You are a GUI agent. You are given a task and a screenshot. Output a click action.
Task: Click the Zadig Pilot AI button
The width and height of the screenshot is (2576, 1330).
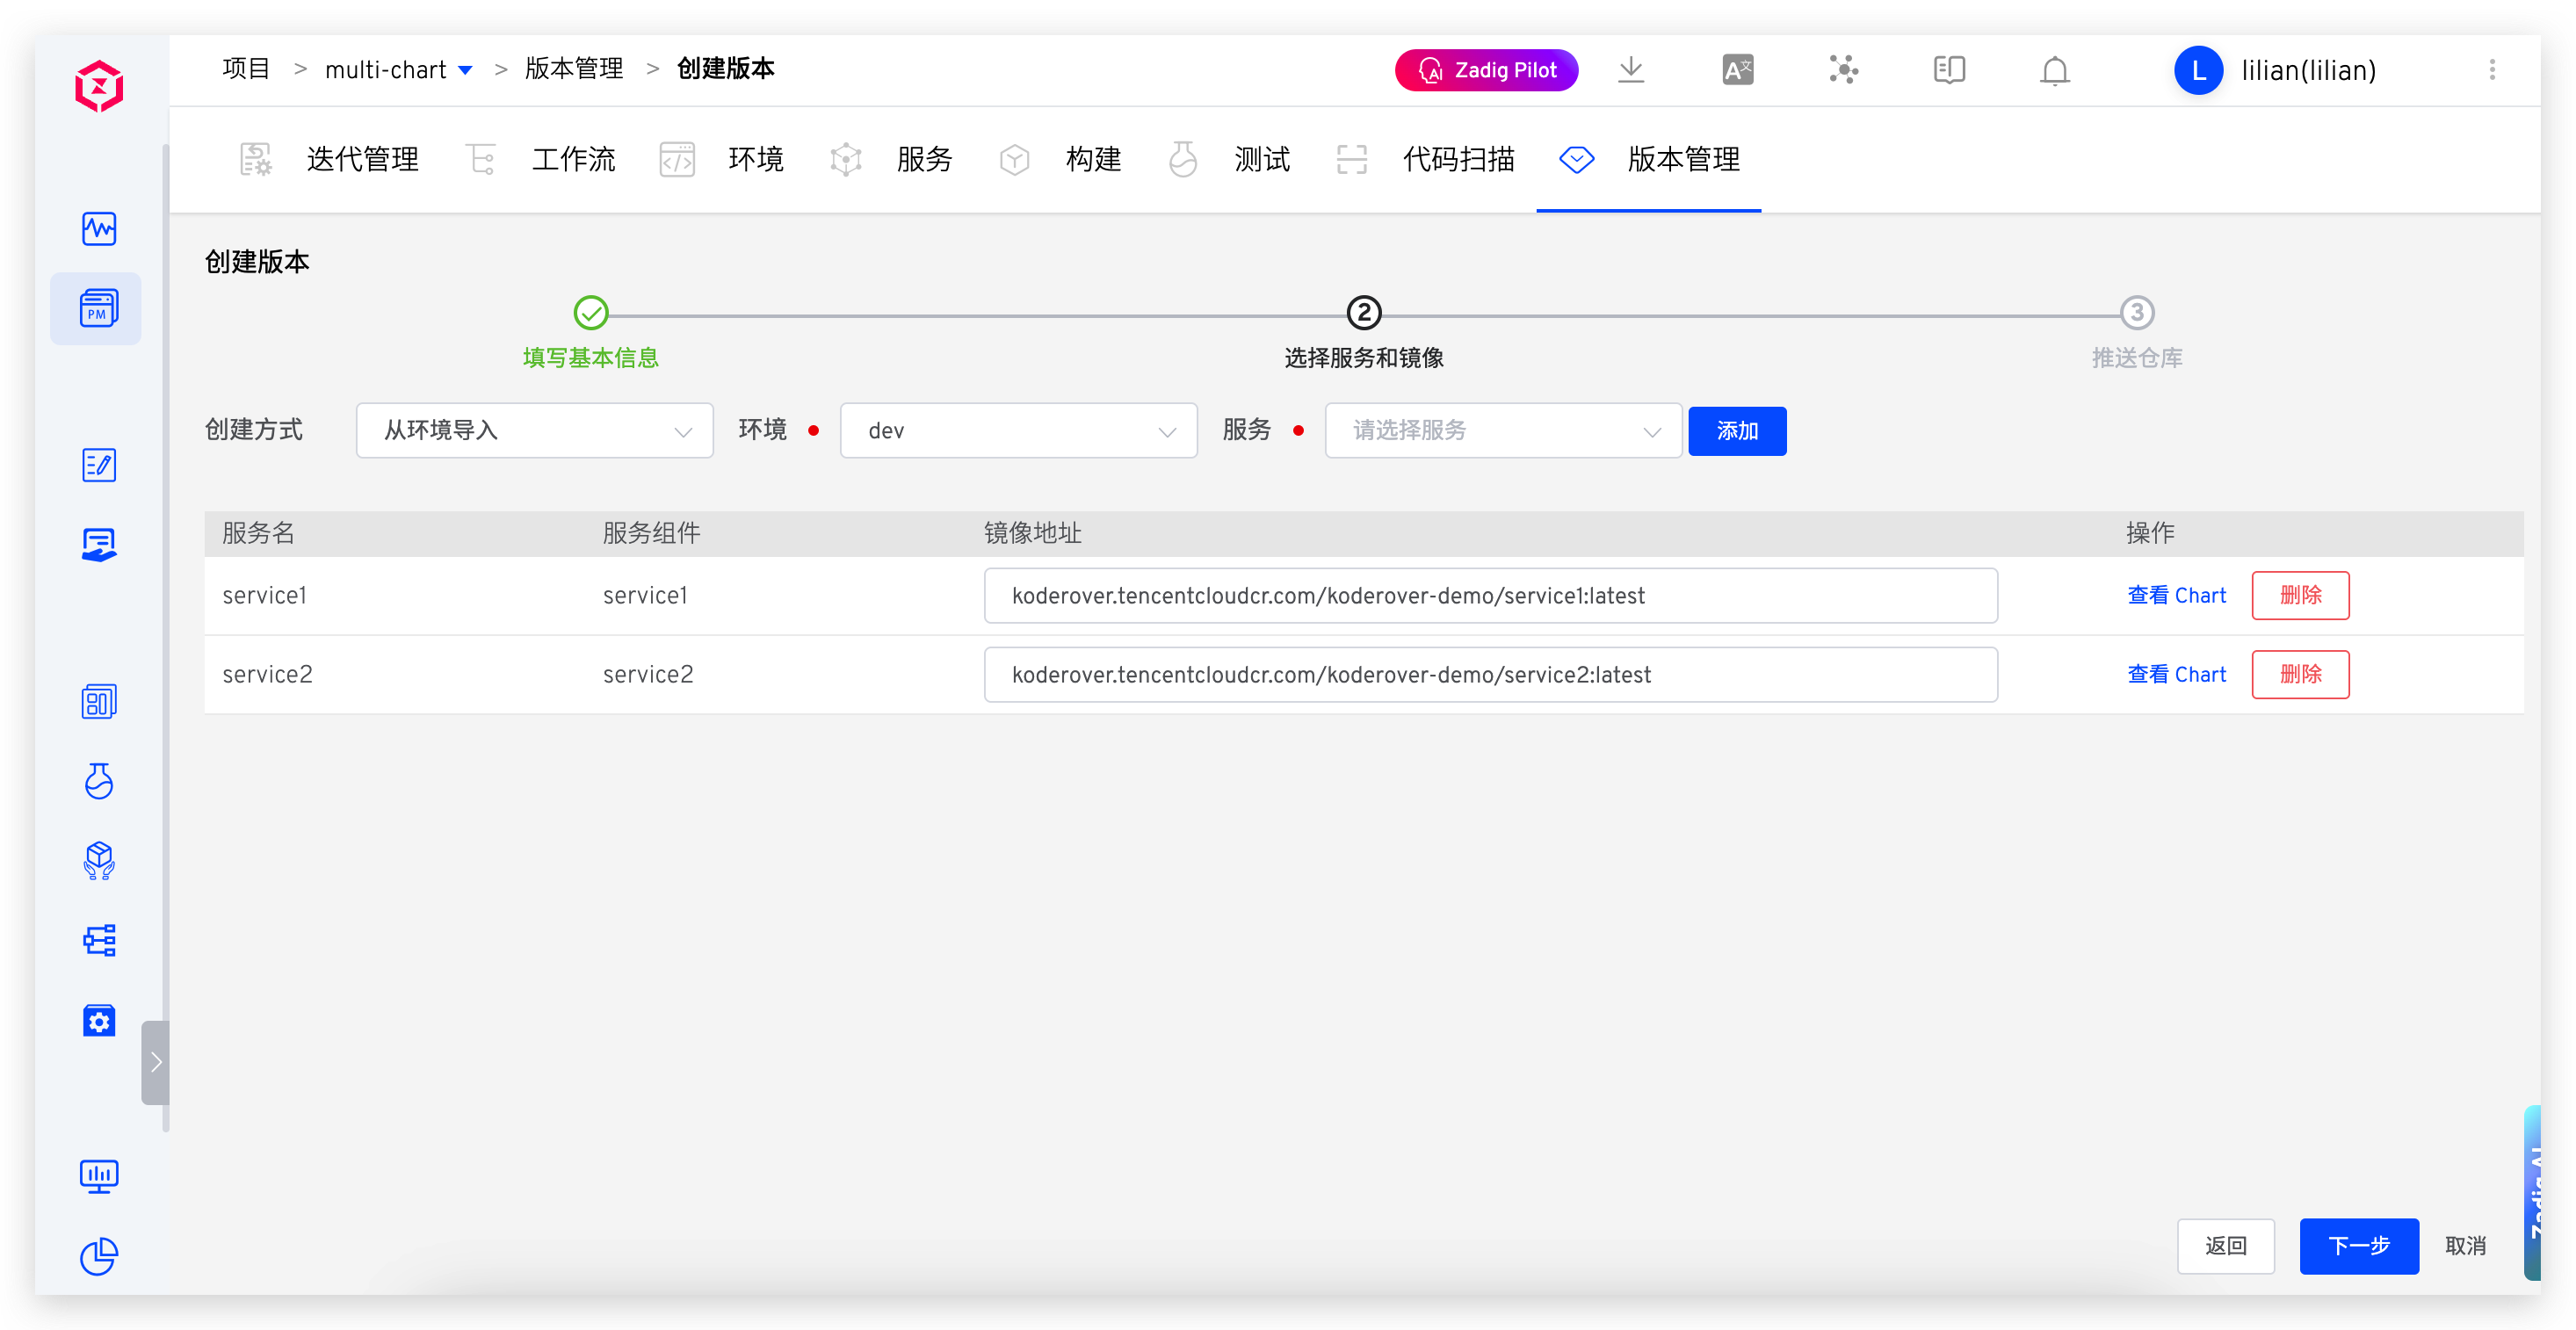coord(1486,70)
